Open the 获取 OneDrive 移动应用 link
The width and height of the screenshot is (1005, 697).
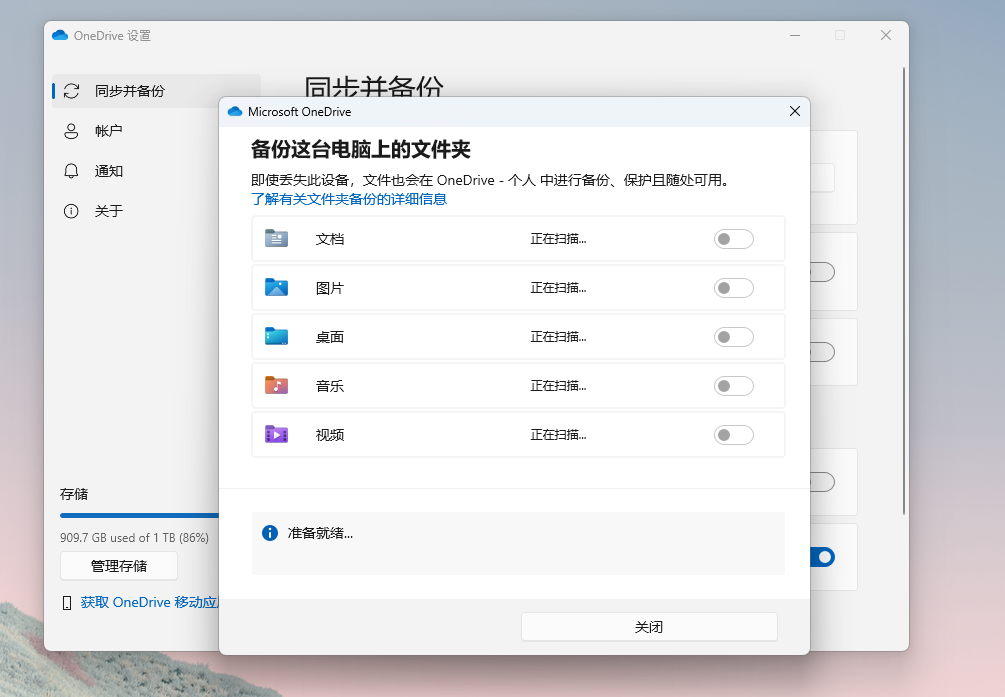tap(150, 603)
